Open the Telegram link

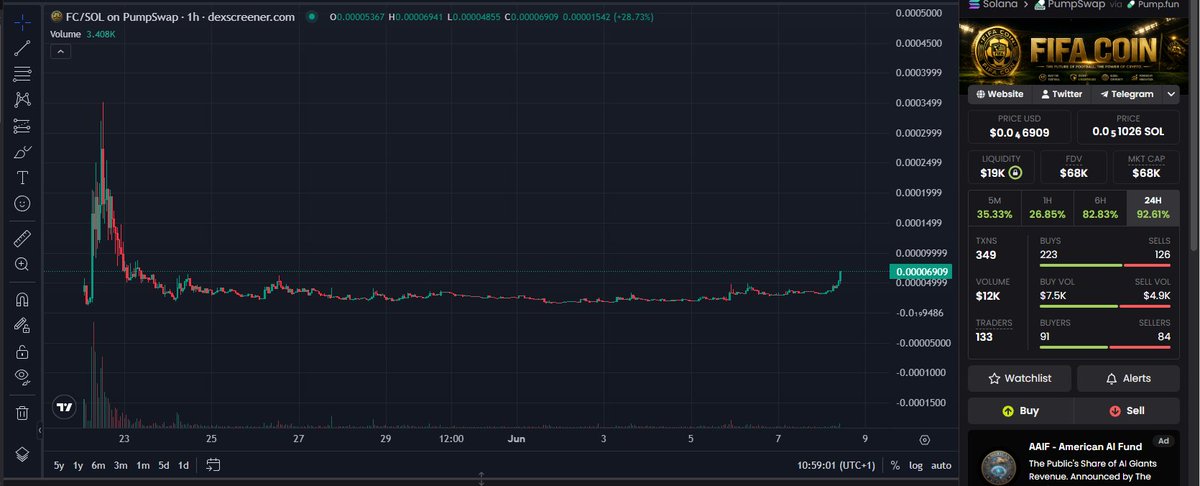pyautogui.click(x=1126, y=94)
